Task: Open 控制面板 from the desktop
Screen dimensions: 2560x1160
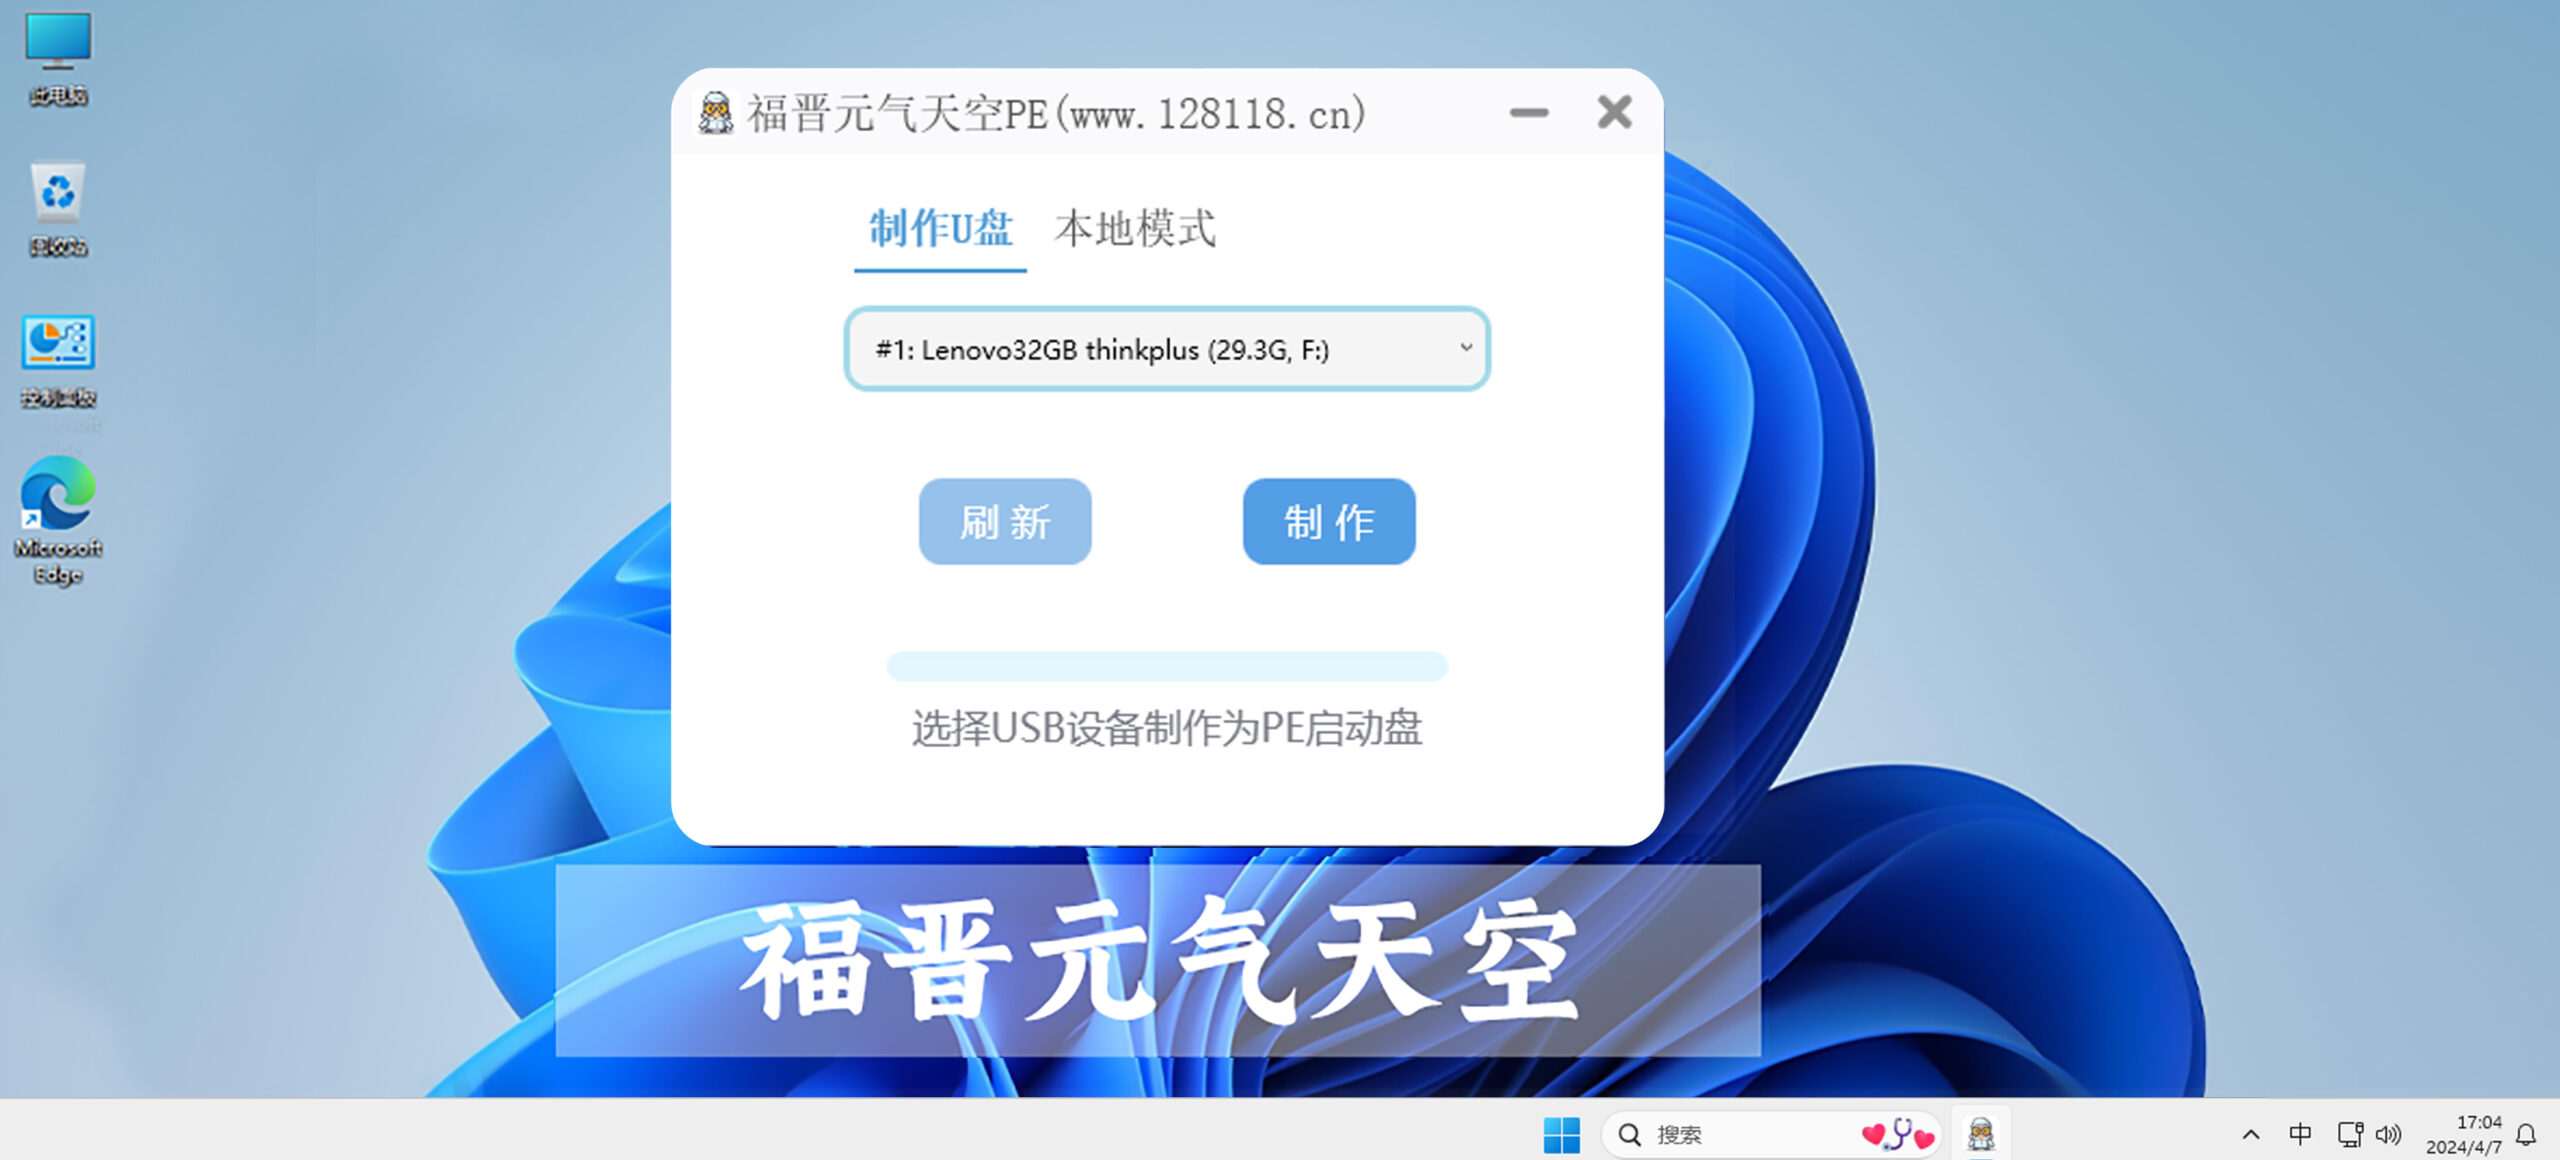Action: (x=57, y=345)
